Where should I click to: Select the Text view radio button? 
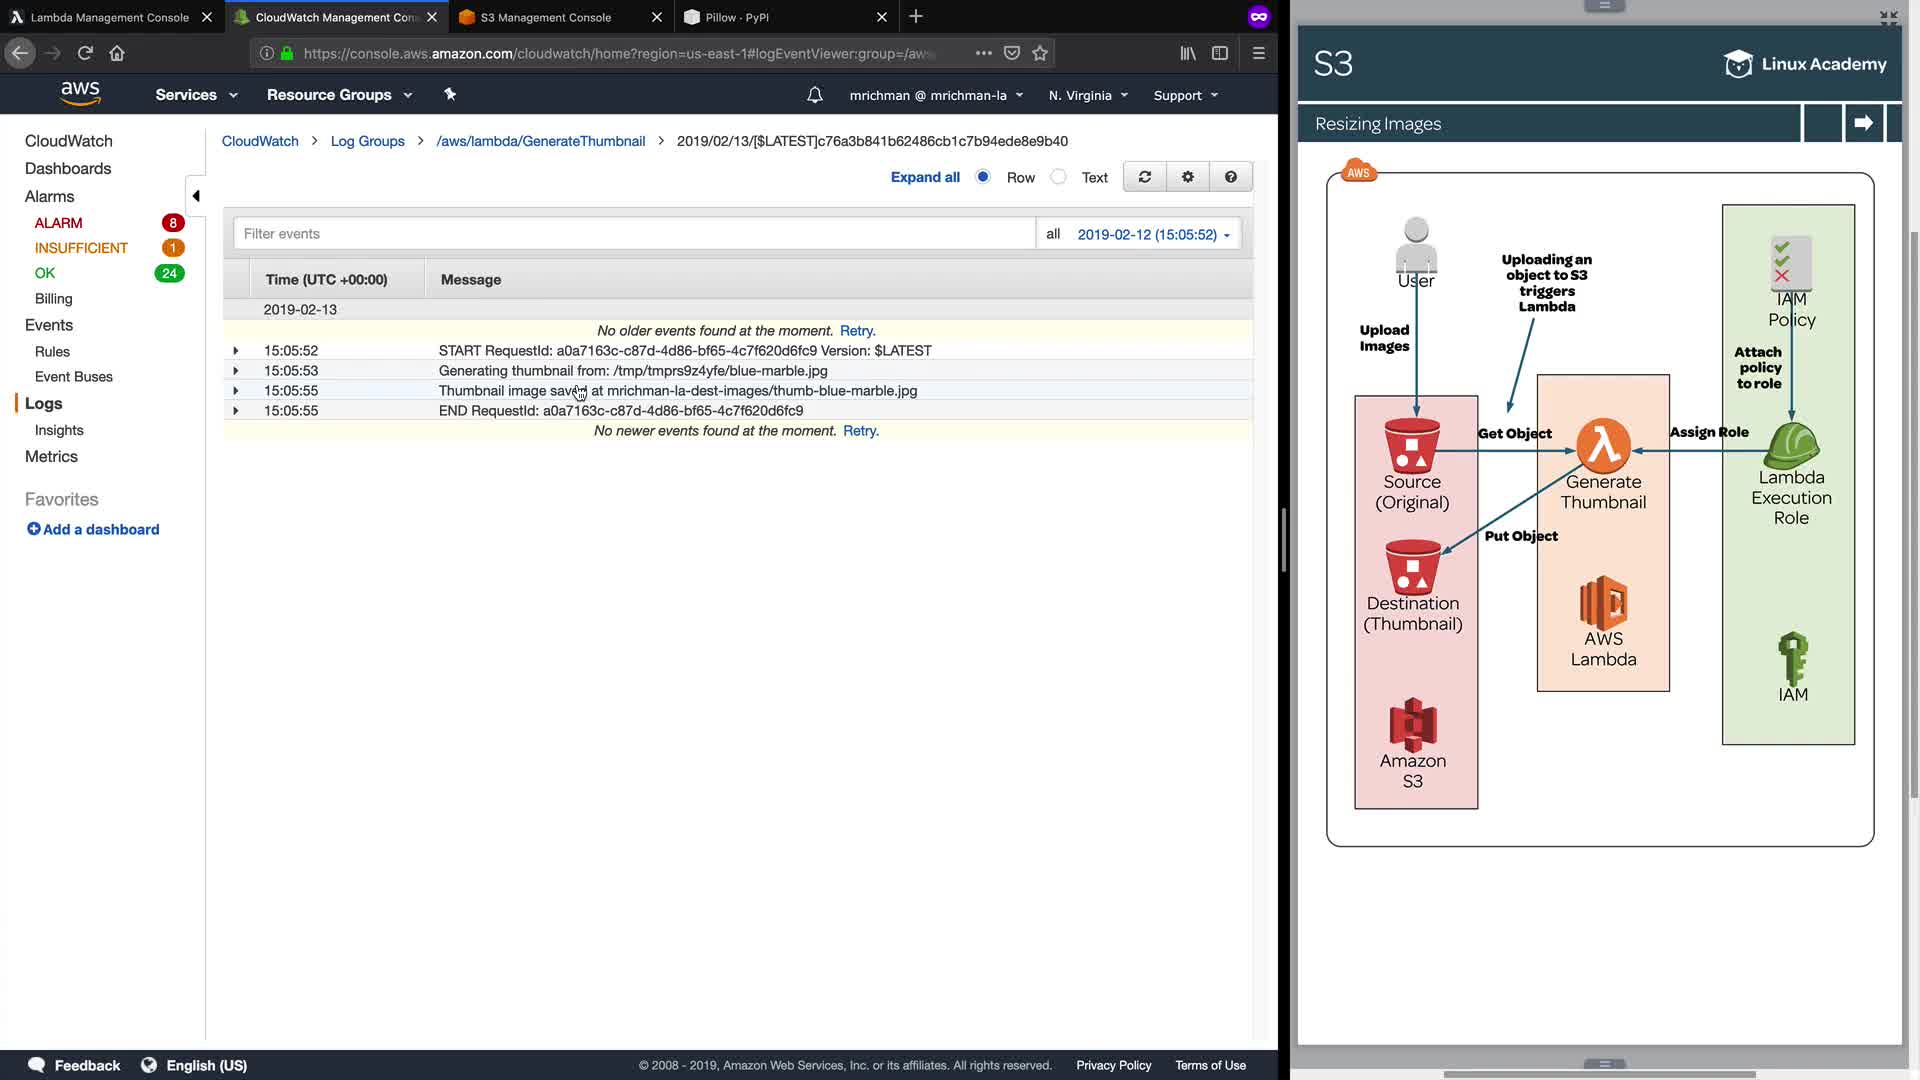[x=1058, y=177]
